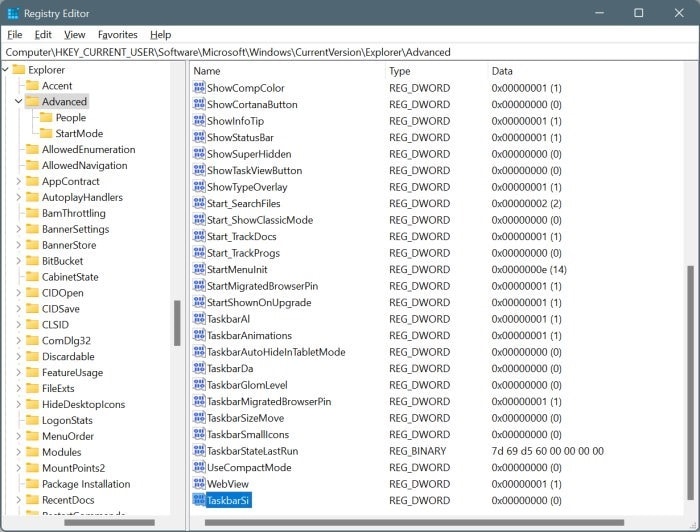Open the File menu
Image resolution: width=700 pixels, height=532 pixels.
coord(15,34)
